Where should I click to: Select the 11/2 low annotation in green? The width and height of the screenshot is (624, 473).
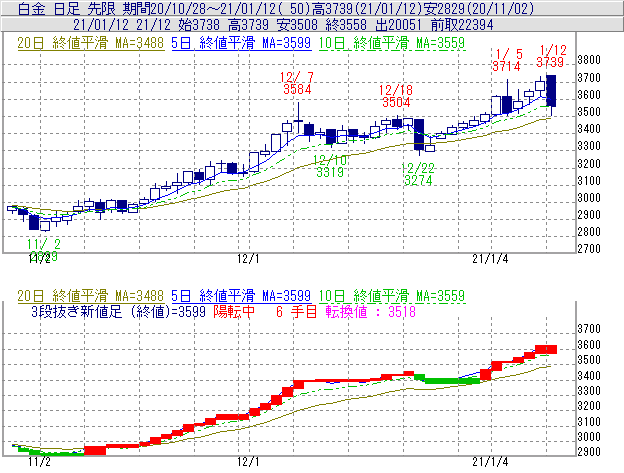[x=43, y=250]
